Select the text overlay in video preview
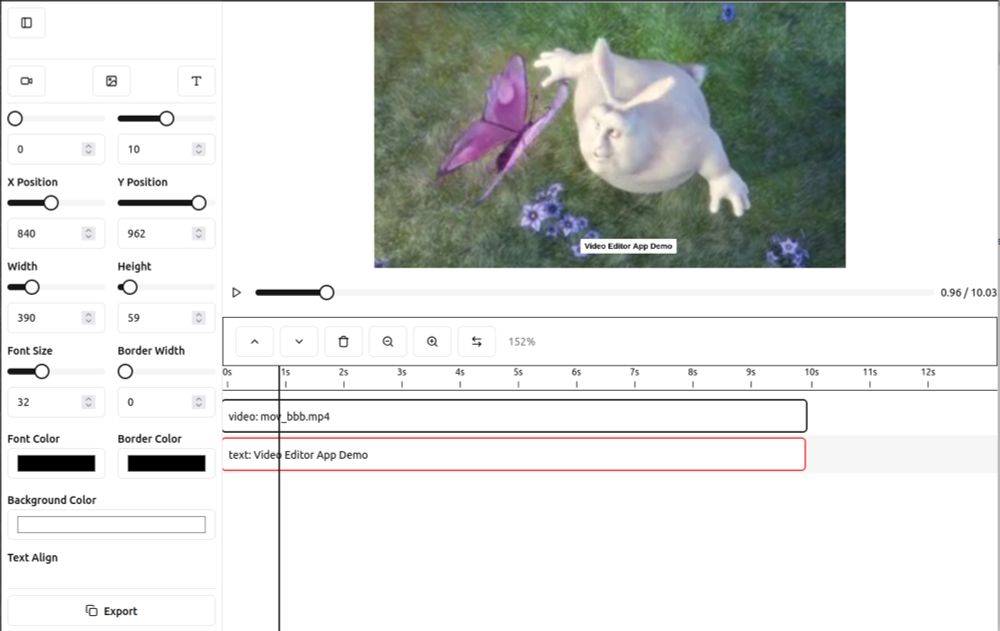The width and height of the screenshot is (1000, 631). 628,246
